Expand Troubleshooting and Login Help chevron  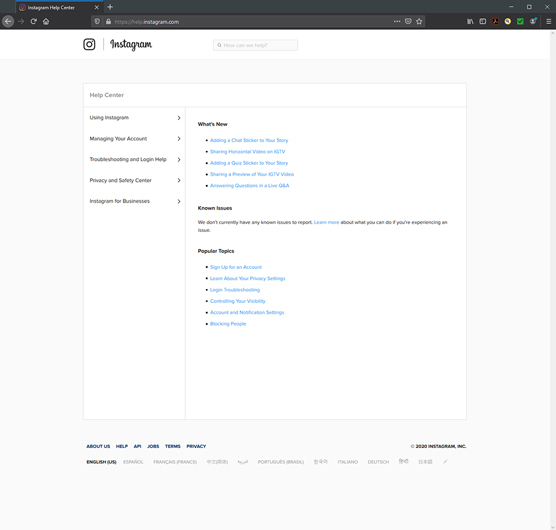[179, 160]
